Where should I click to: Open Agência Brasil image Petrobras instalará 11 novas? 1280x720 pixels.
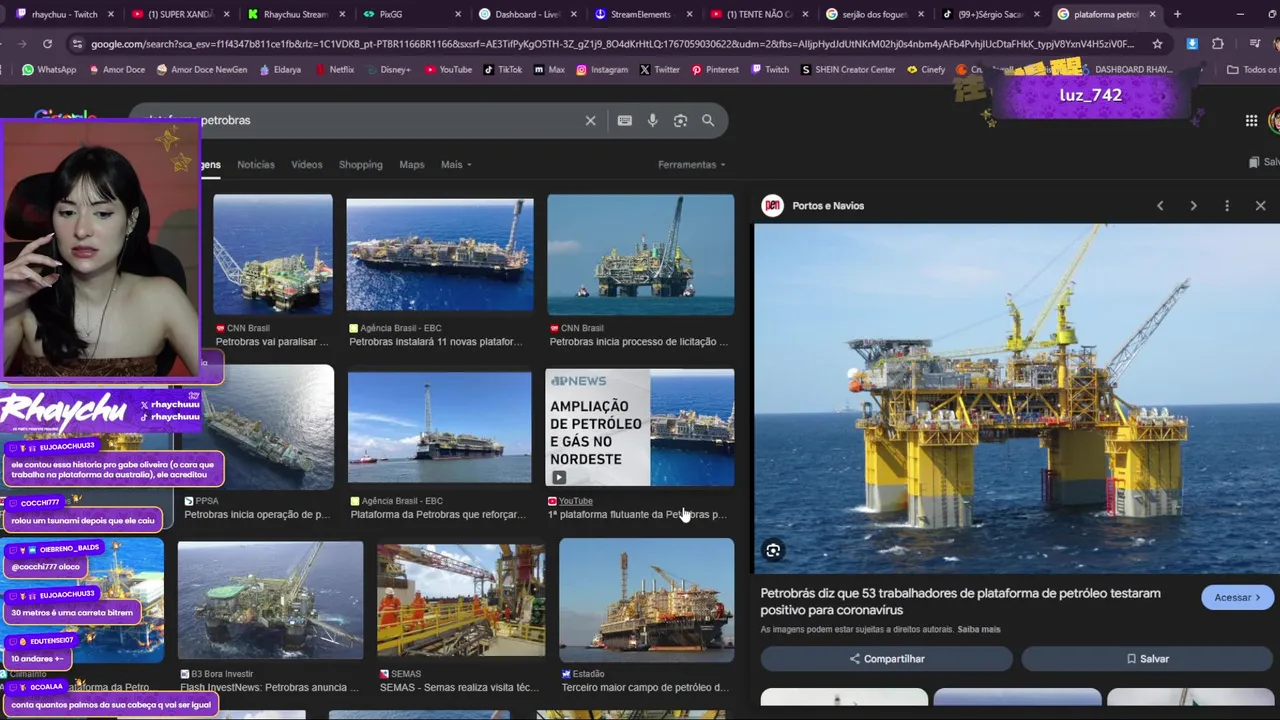point(440,254)
